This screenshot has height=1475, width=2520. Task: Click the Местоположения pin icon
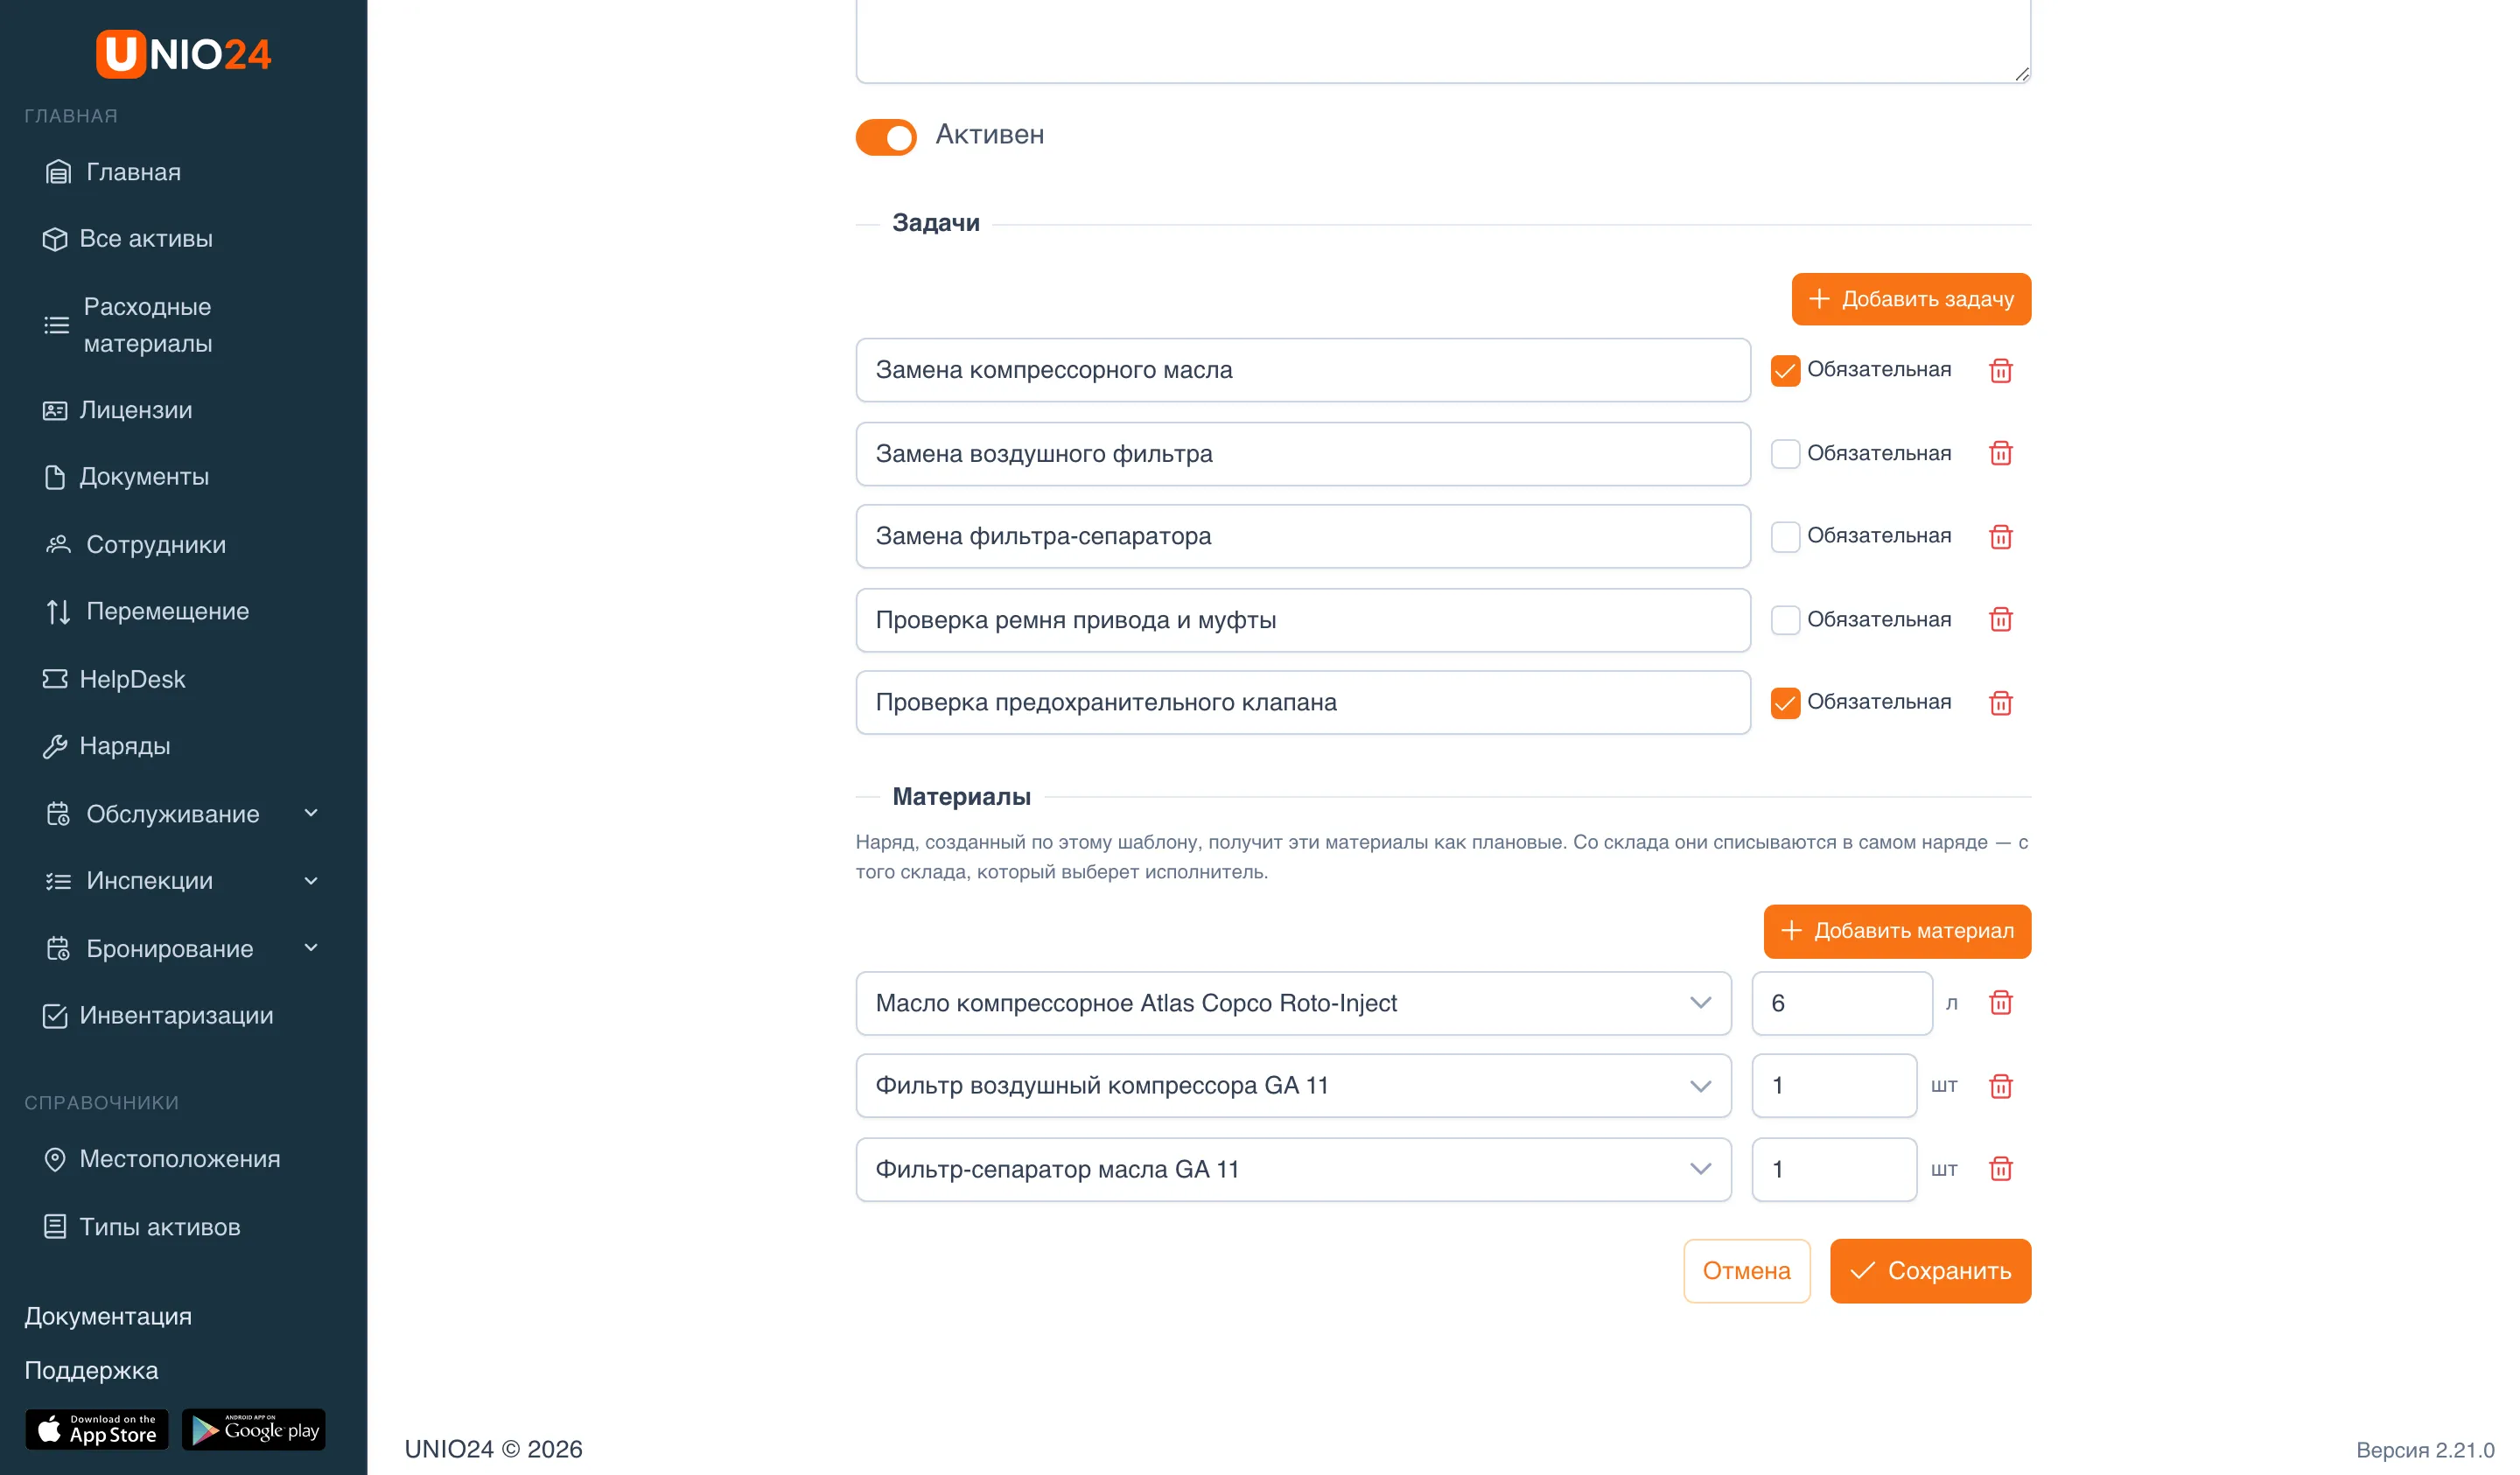[x=55, y=1159]
